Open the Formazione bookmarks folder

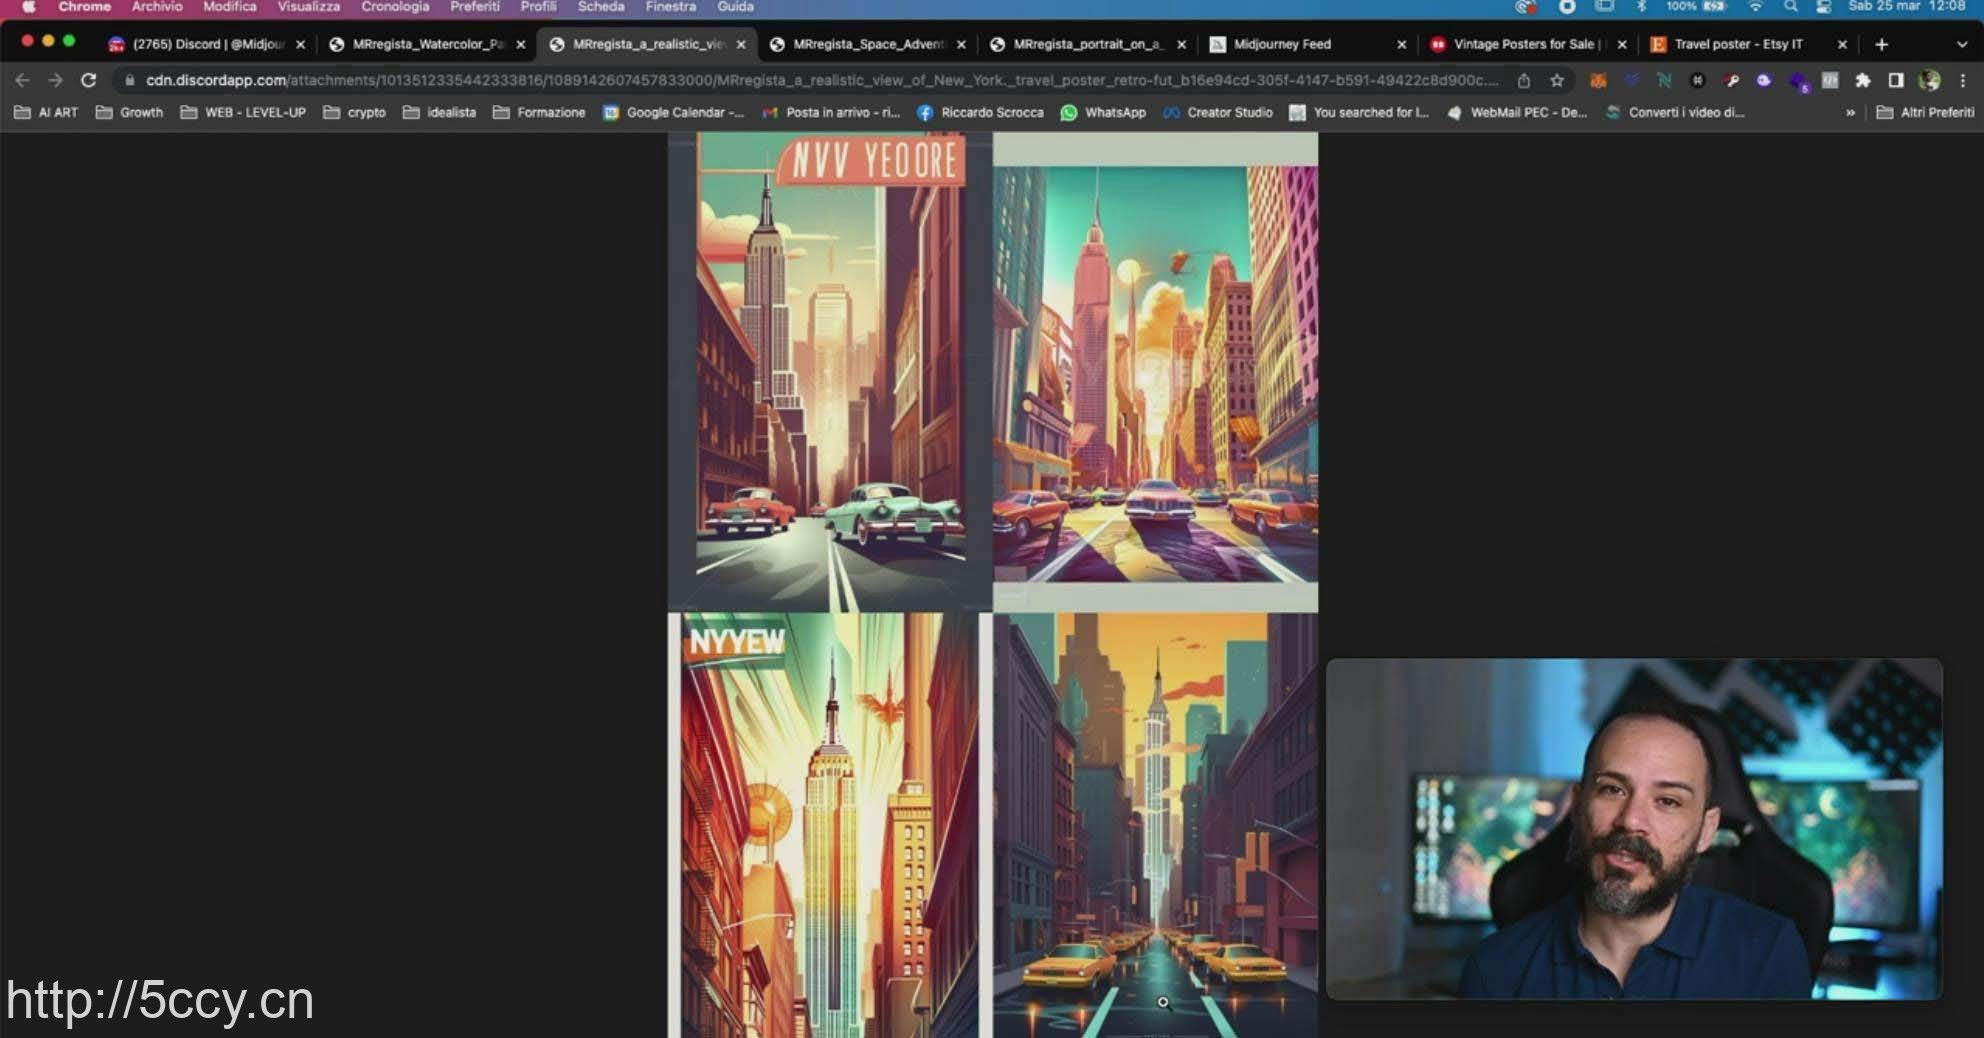click(539, 112)
